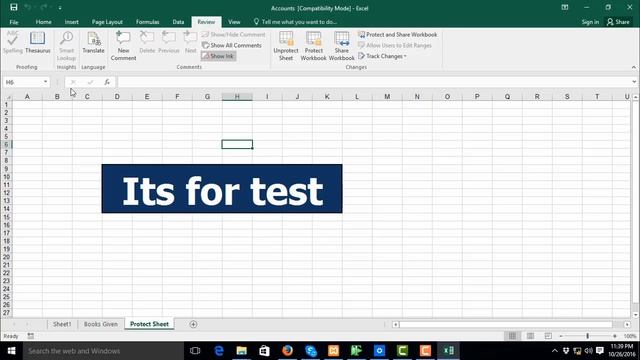This screenshot has height=360, width=640.
Task: Open the Action Center notifications icon
Action: (x=600, y=351)
